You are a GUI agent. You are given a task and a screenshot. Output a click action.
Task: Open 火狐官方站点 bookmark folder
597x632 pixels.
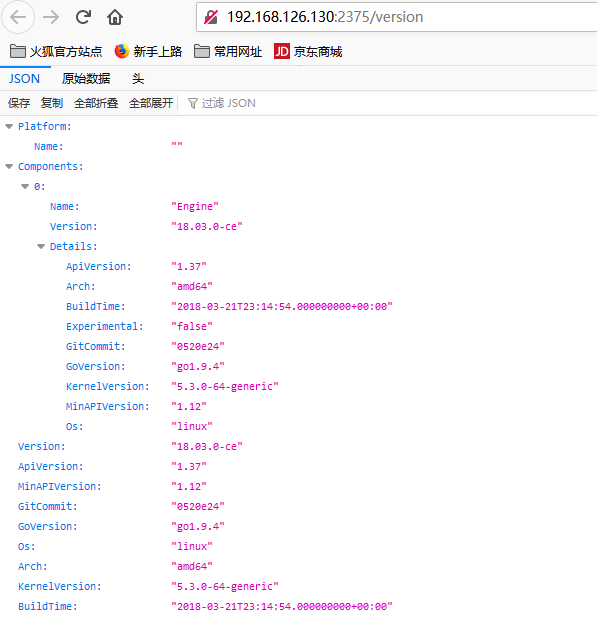(56, 52)
